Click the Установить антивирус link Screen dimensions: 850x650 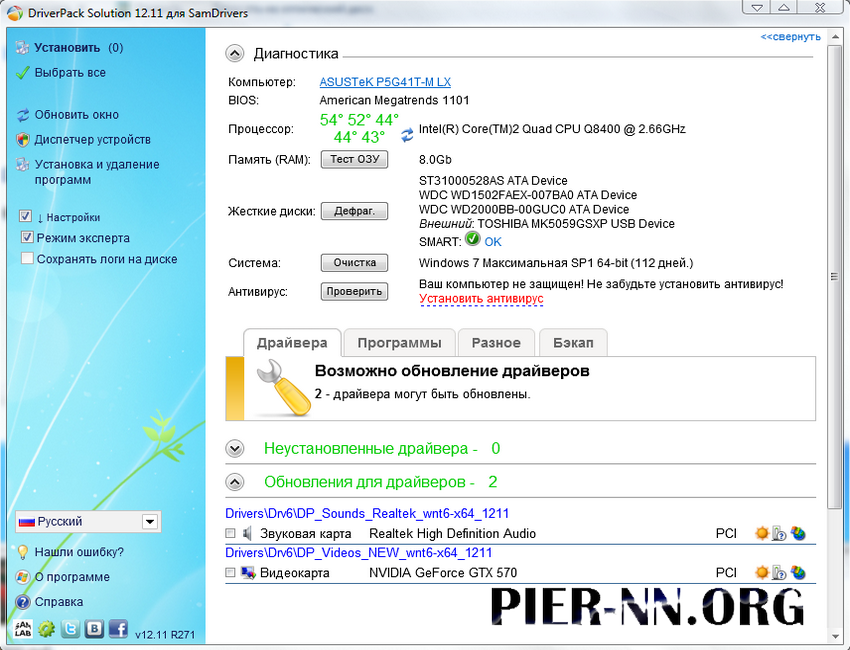pyautogui.click(x=481, y=299)
